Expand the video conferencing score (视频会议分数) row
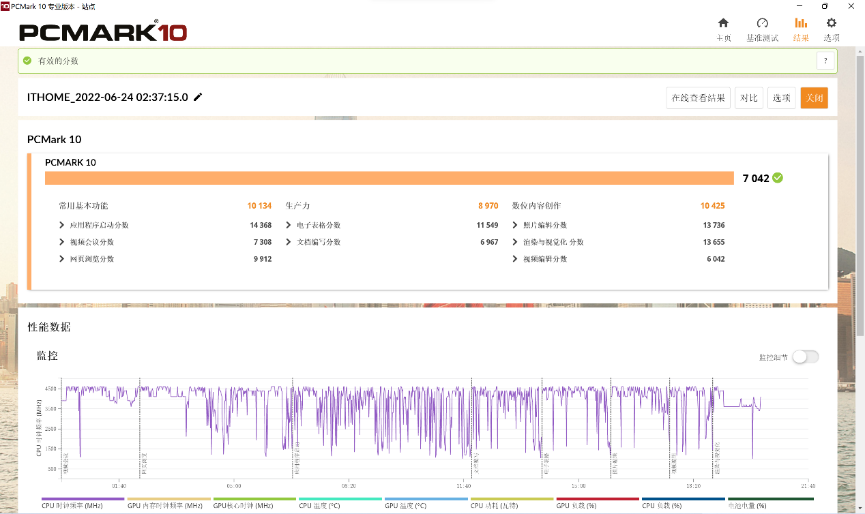 click(63, 242)
